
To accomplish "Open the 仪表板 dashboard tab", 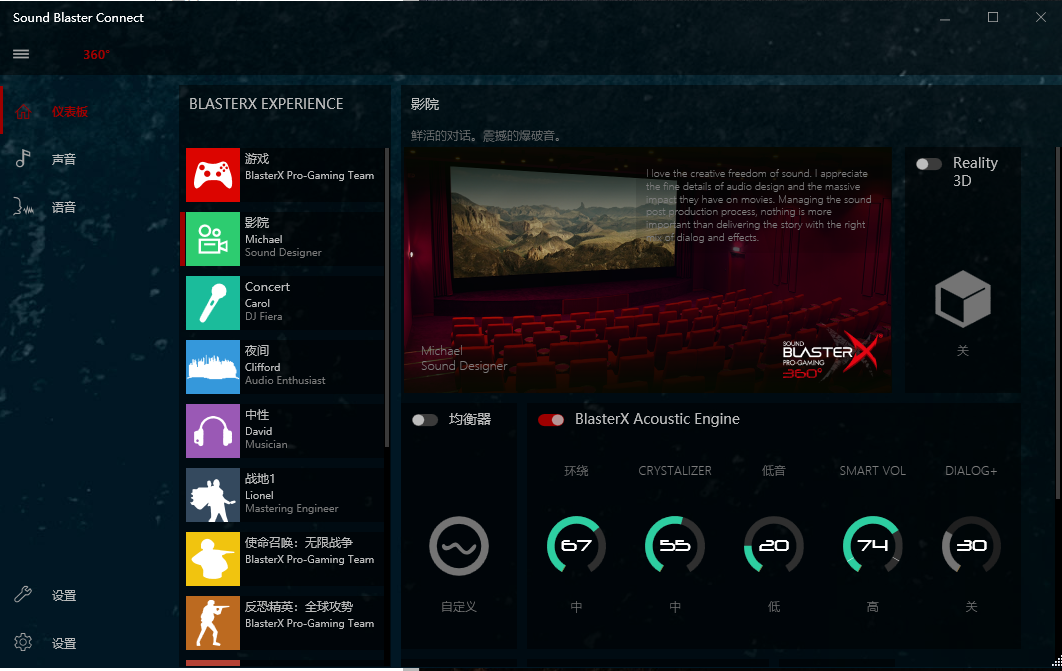I will coord(70,112).
